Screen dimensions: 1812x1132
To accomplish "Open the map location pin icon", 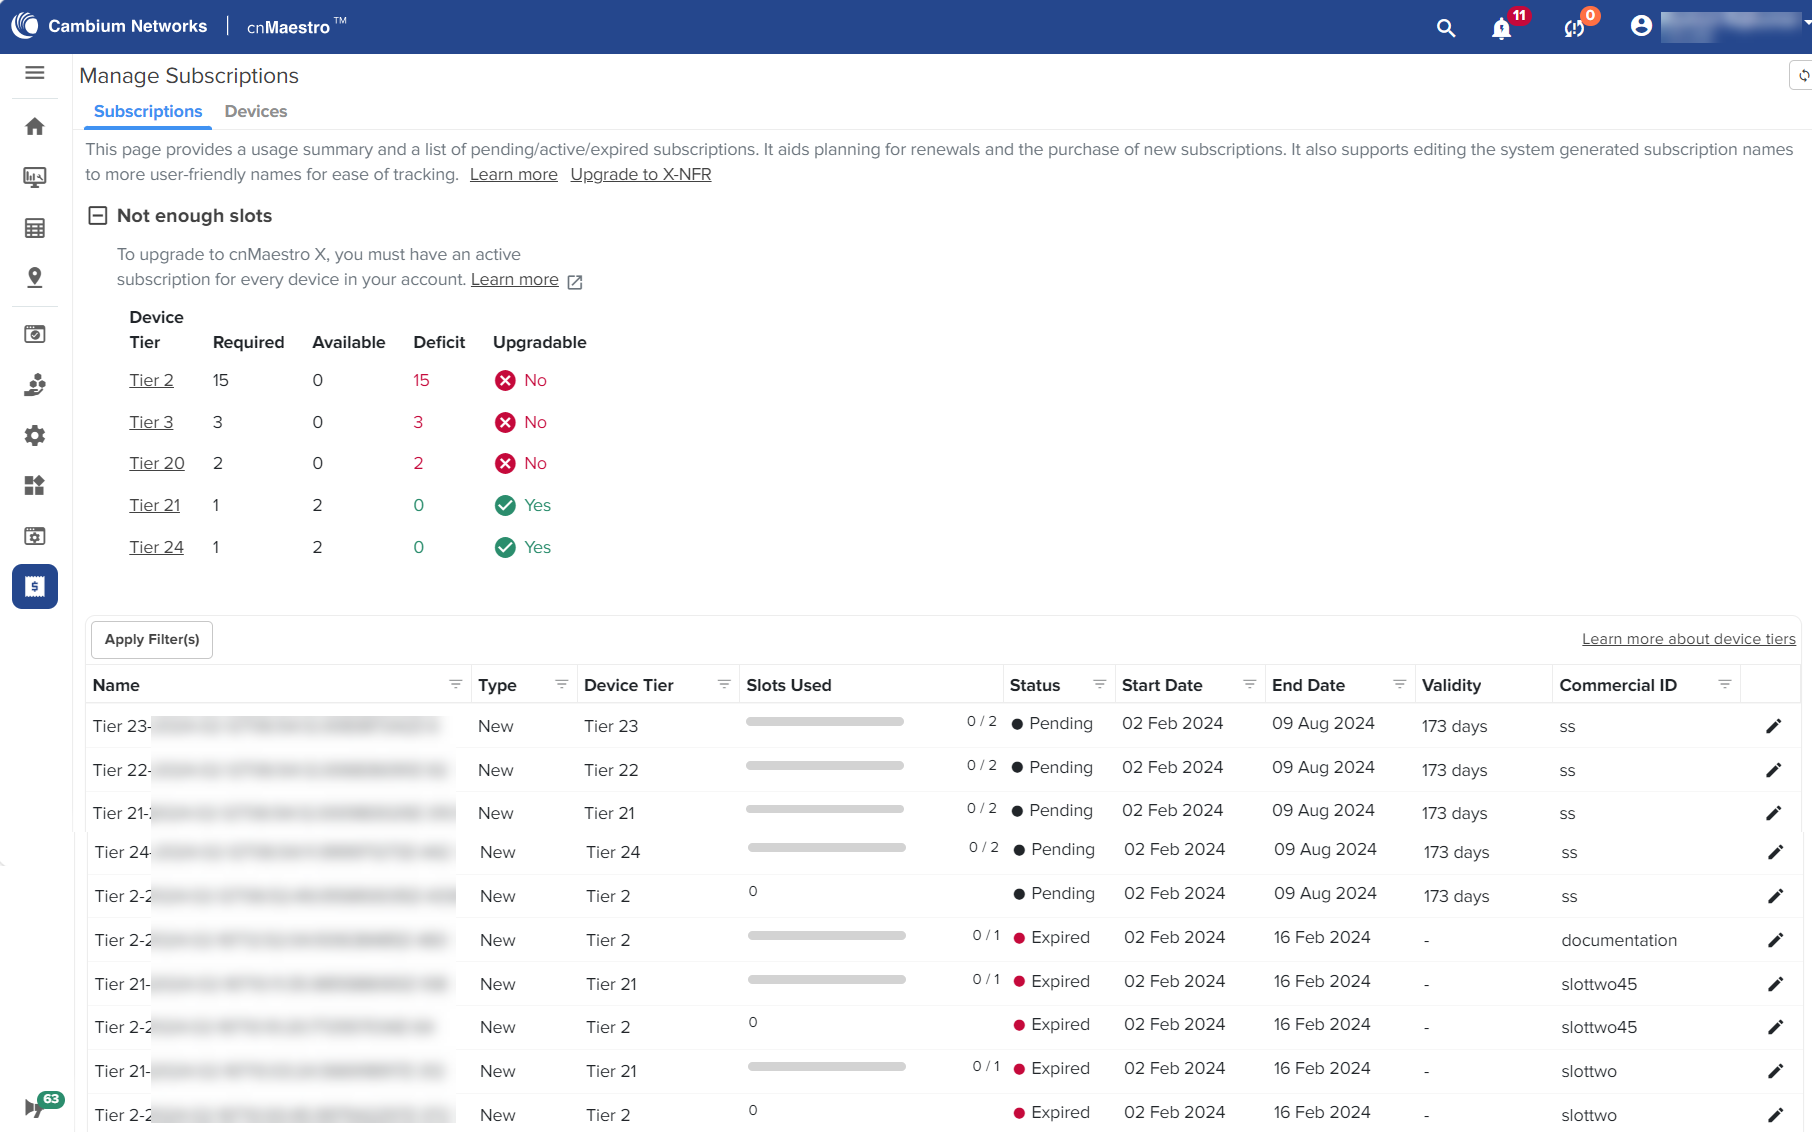I will pyautogui.click(x=35, y=278).
